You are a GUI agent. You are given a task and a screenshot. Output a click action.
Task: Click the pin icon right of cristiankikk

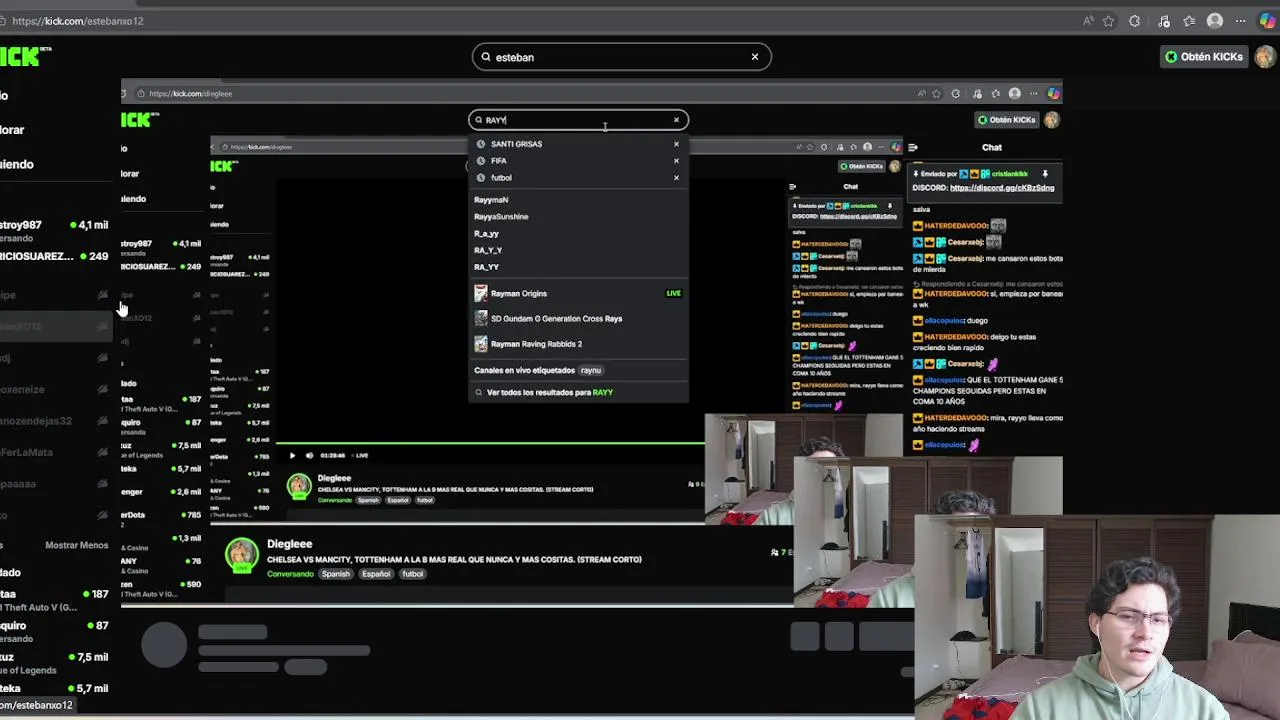(x=1045, y=174)
